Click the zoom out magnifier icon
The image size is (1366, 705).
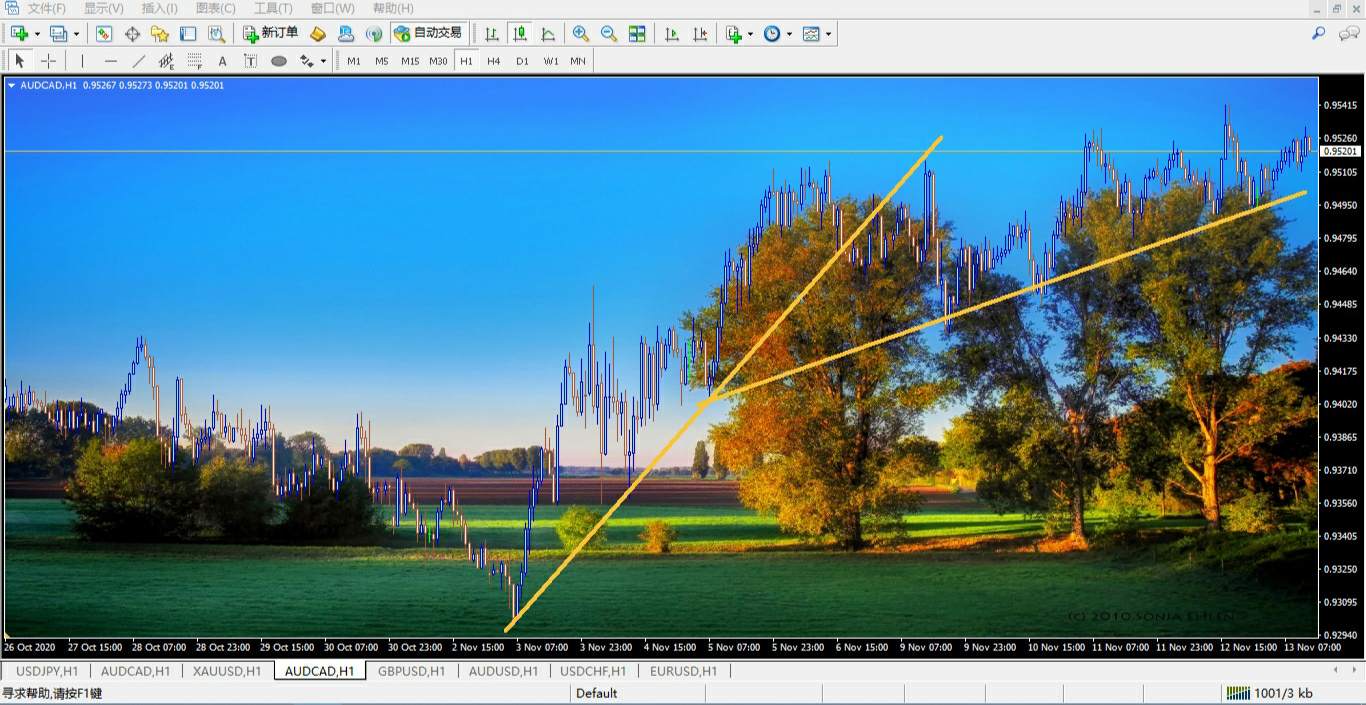pyautogui.click(x=608, y=34)
